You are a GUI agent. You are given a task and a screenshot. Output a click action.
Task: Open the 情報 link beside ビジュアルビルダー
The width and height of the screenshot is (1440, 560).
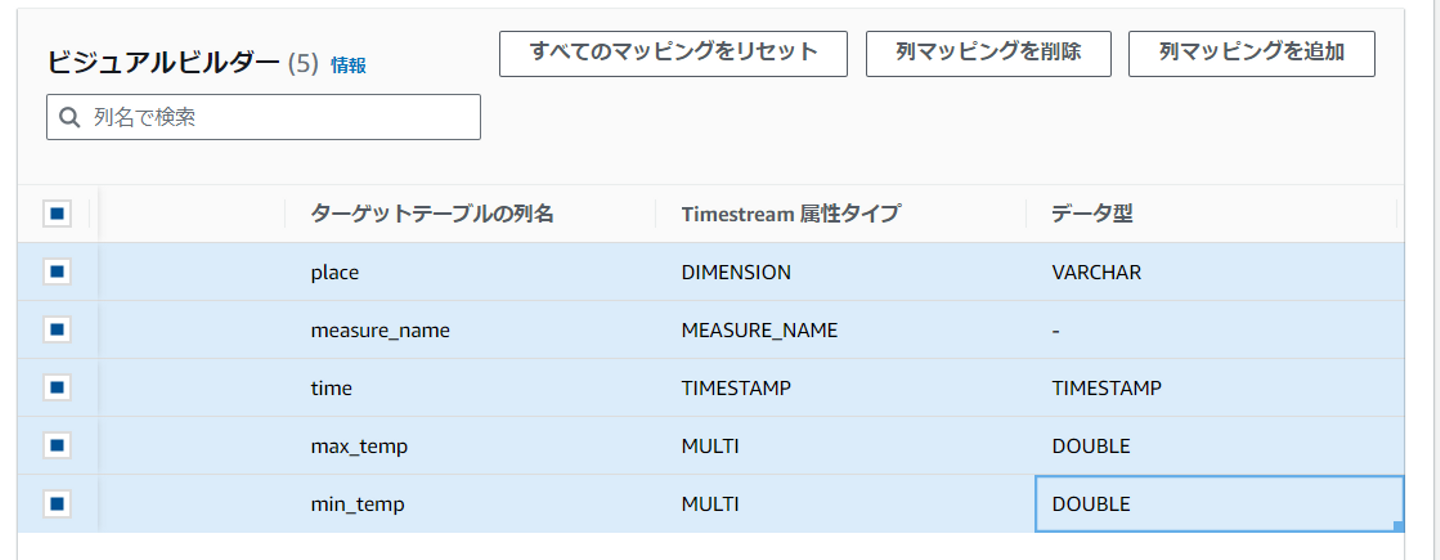[x=348, y=66]
